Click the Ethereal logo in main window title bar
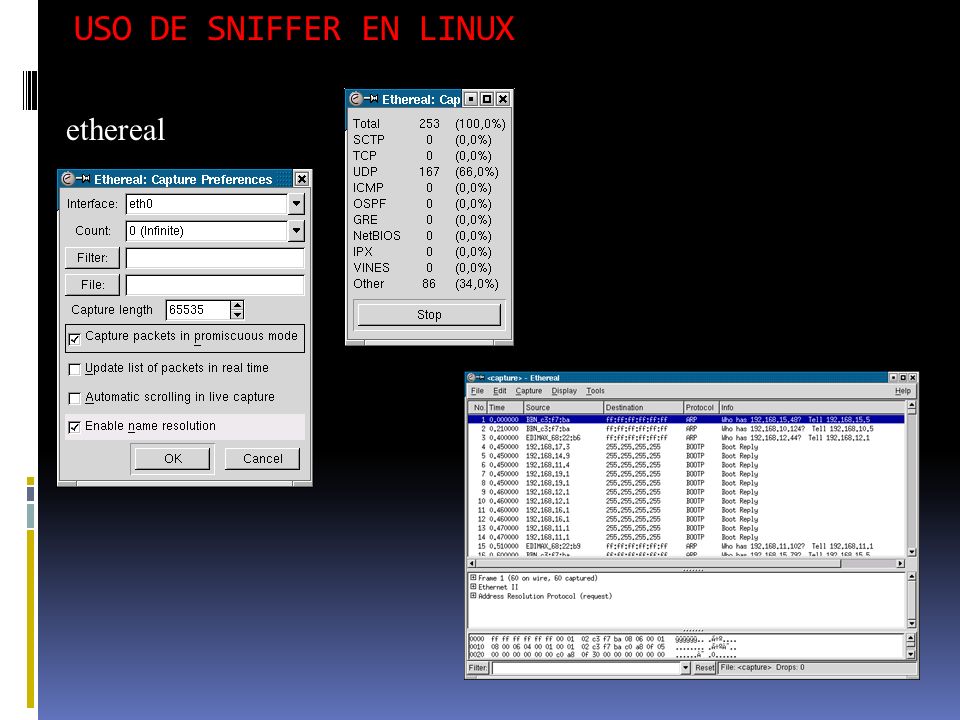This screenshot has height=720, width=960. point(471,378)
